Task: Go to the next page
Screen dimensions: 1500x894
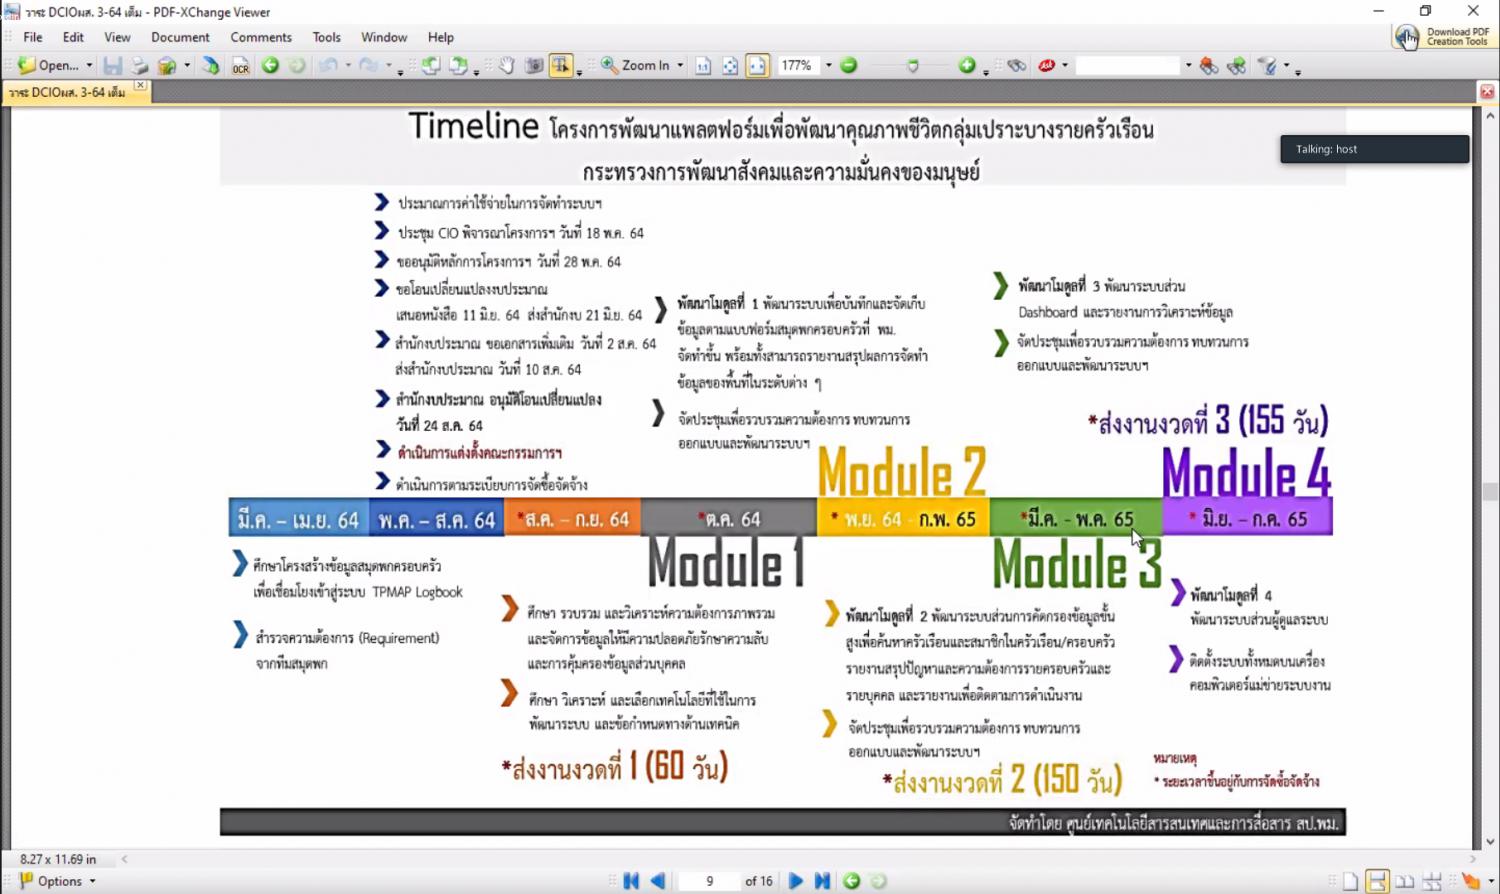Action: coord(795,881)
